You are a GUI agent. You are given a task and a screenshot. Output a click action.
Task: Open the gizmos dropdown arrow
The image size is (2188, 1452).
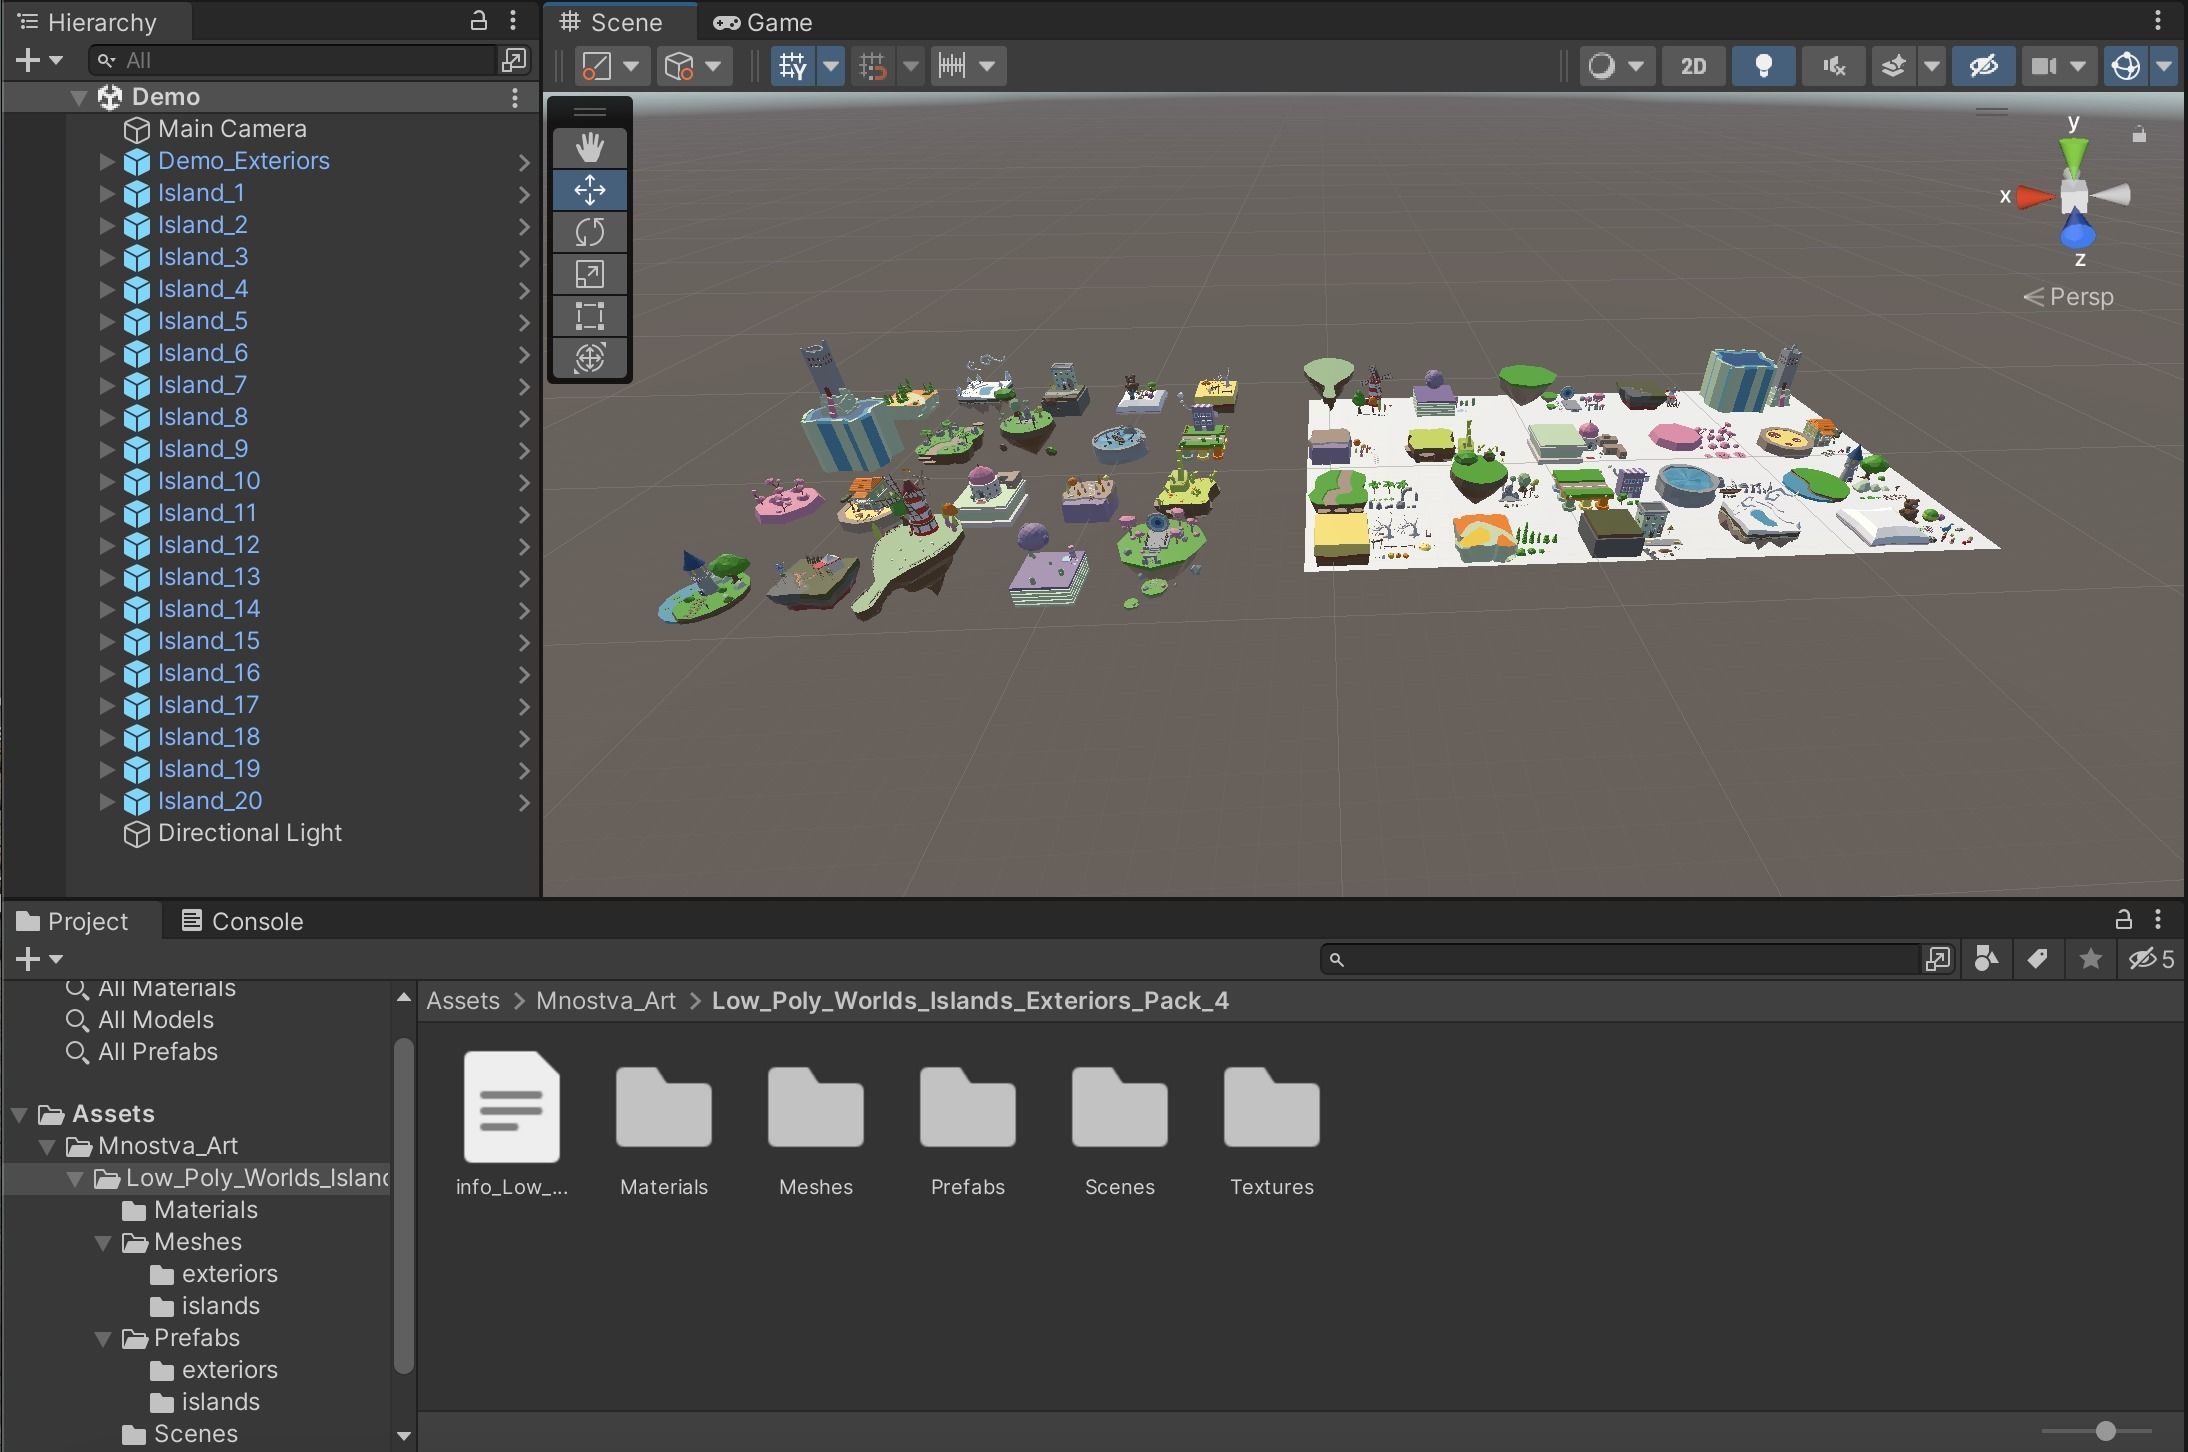pos(2165,66)
